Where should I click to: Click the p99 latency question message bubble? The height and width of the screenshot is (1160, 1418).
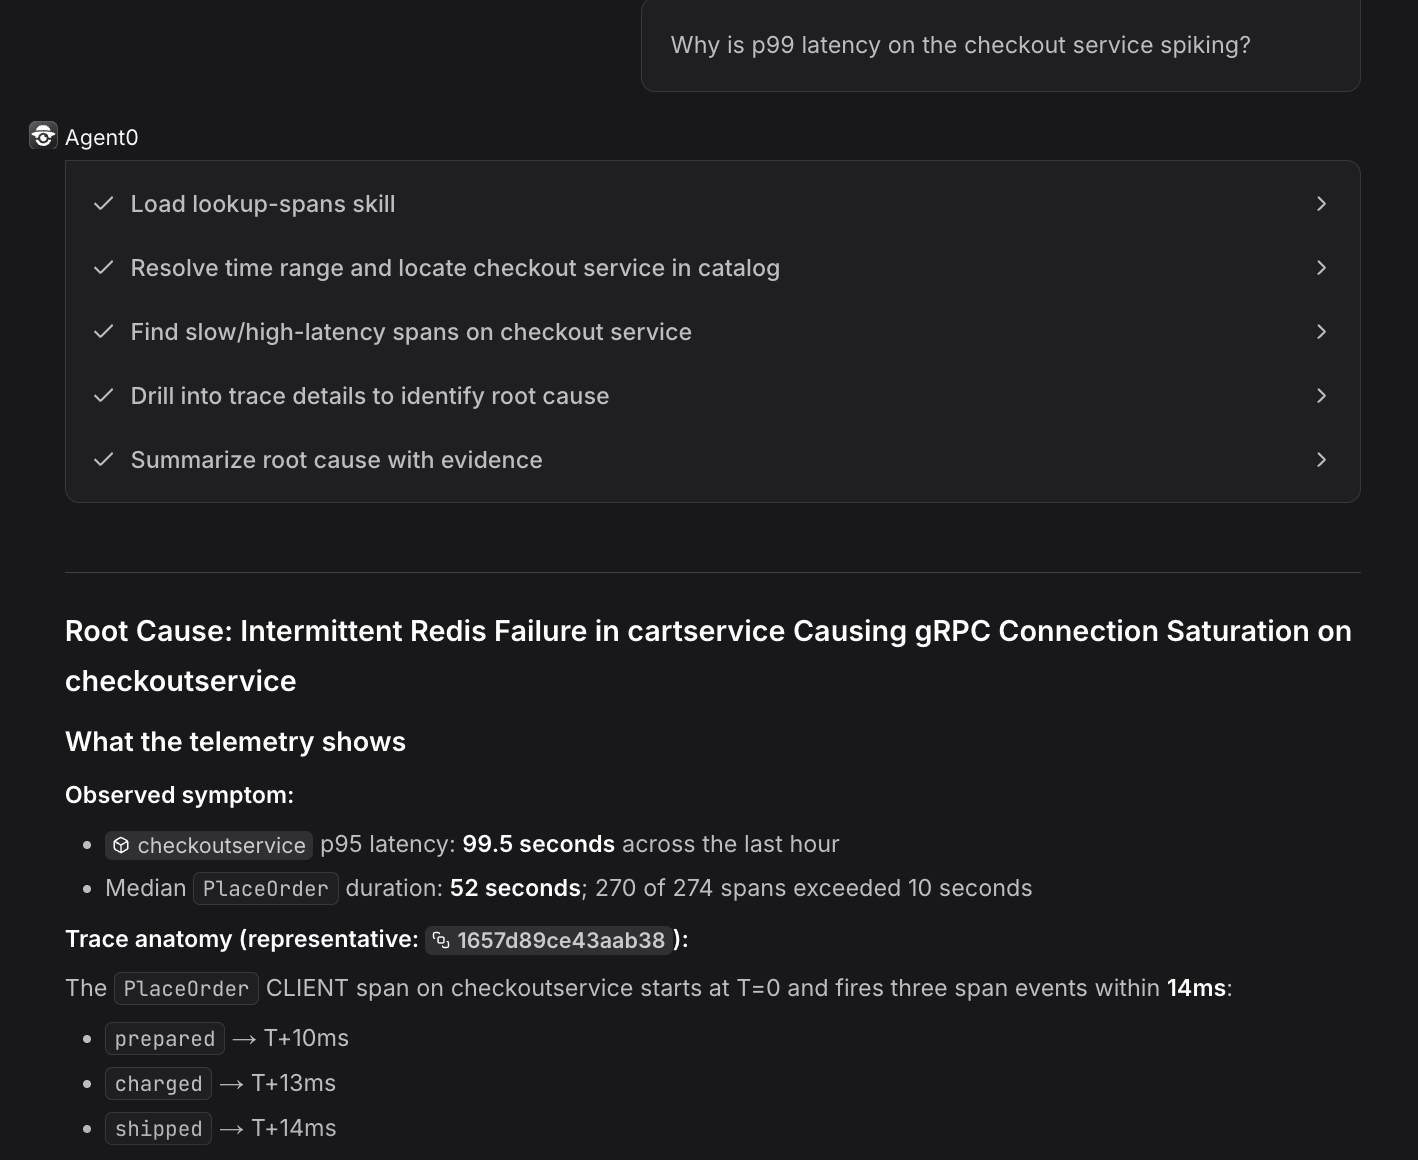click(1001, 46)
